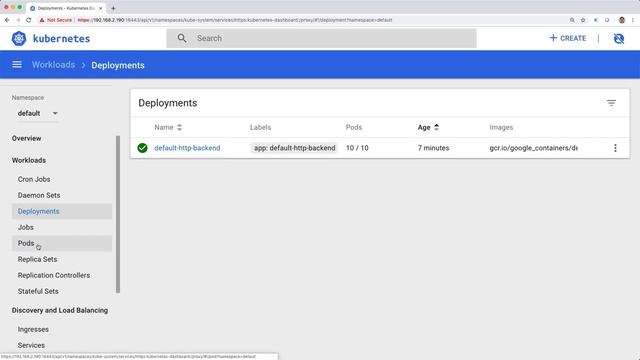Screen dimensions: 640x360
Task: Click the Images column header
Action: coord(501,127)
